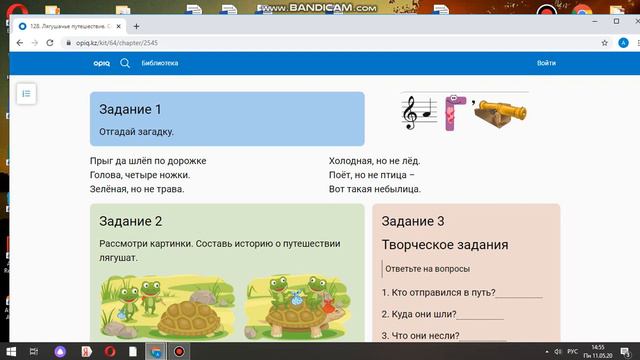The height and width of the screenshot is (360, 640).
Task: Open the Opera taskbar icon
Action: coord(110,351)
